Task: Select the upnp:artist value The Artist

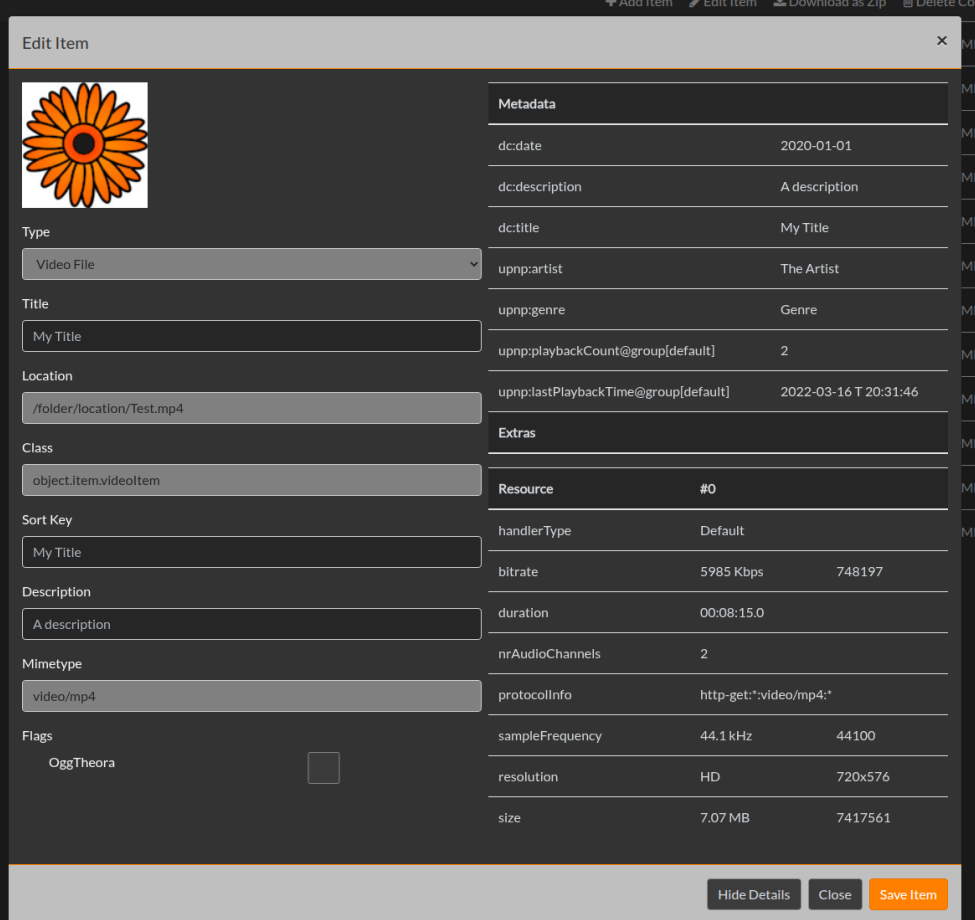Action: [x=810, y=269]
